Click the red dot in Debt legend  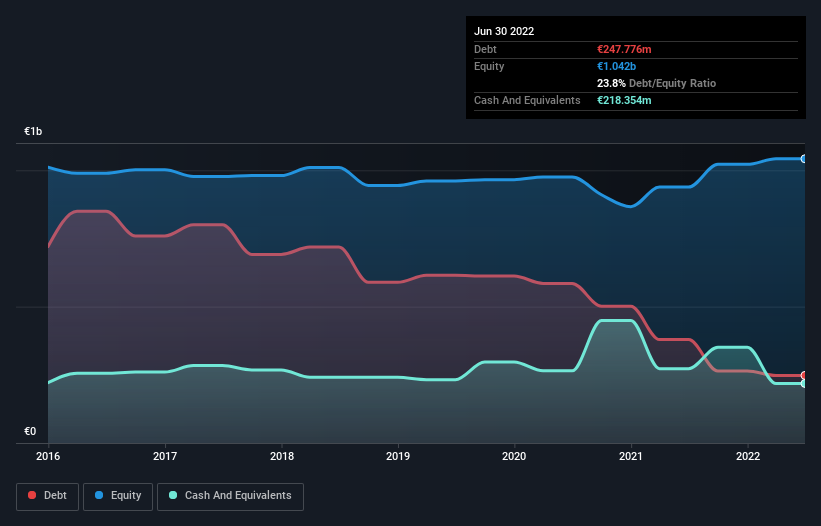click(x=32, y=495)
